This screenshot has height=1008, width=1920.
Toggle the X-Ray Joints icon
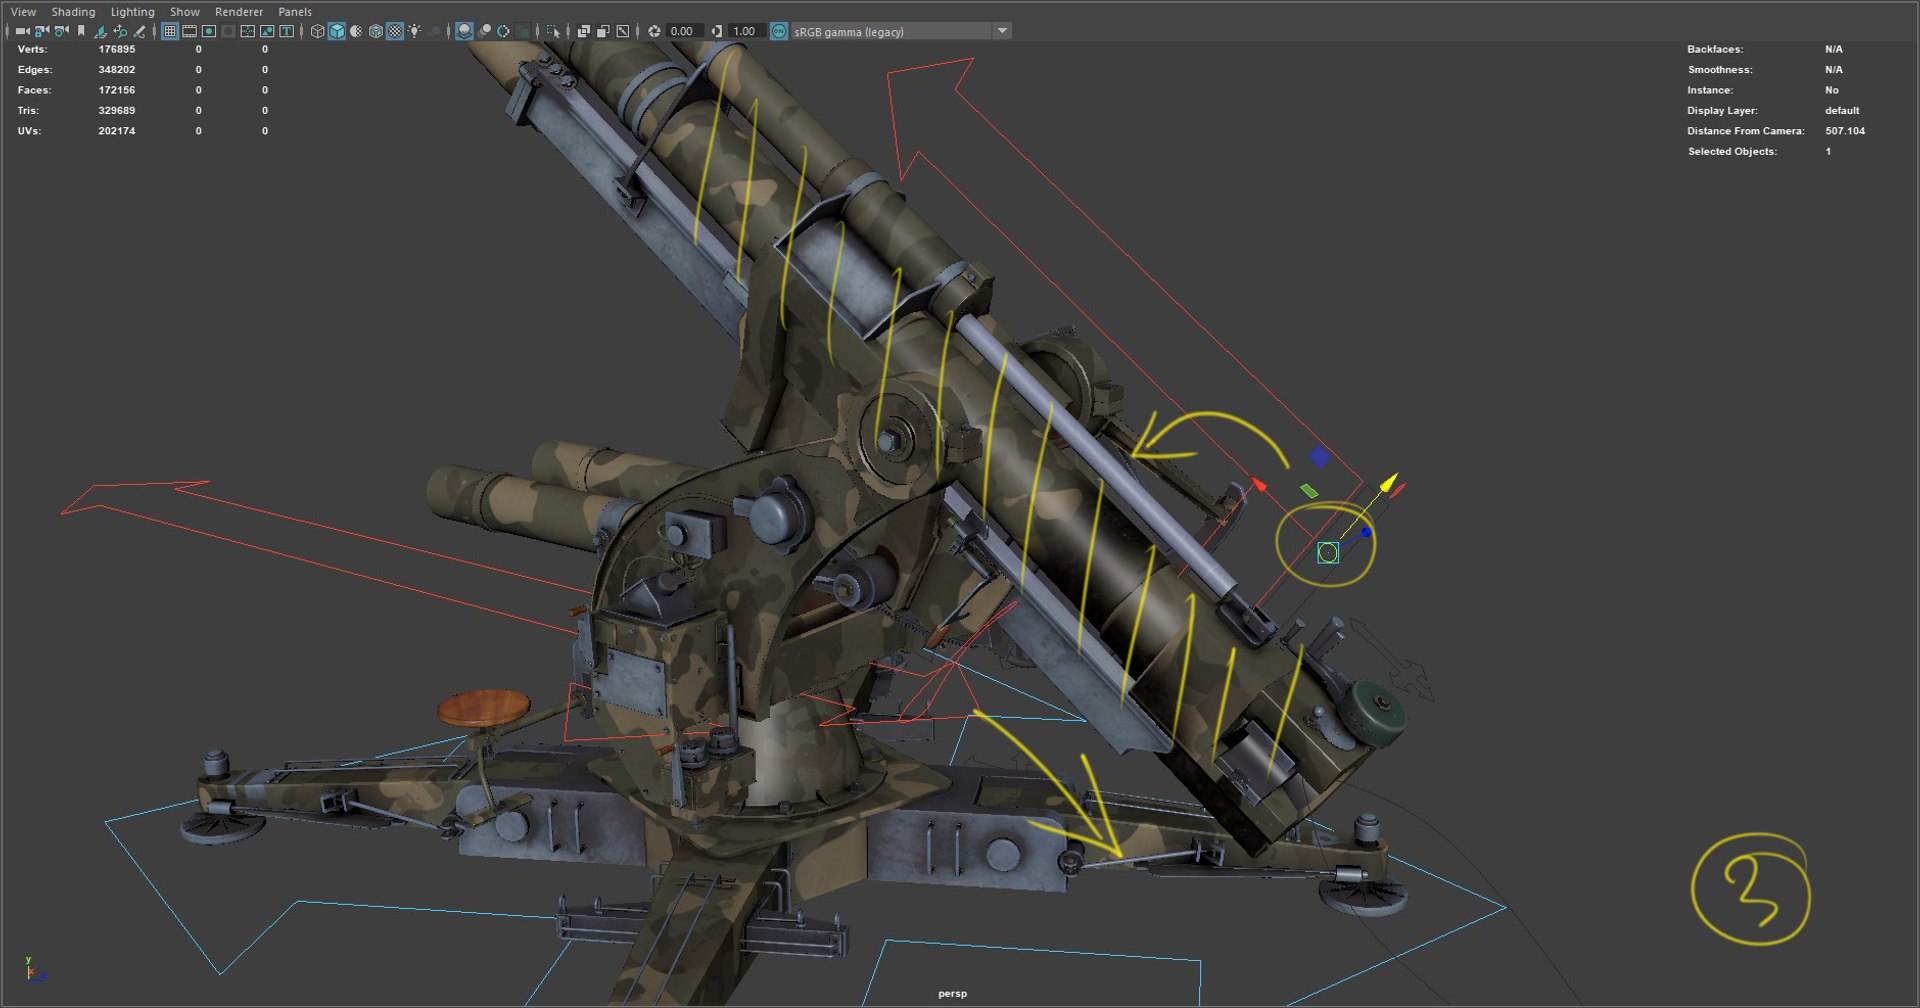[x=623, y=31]
